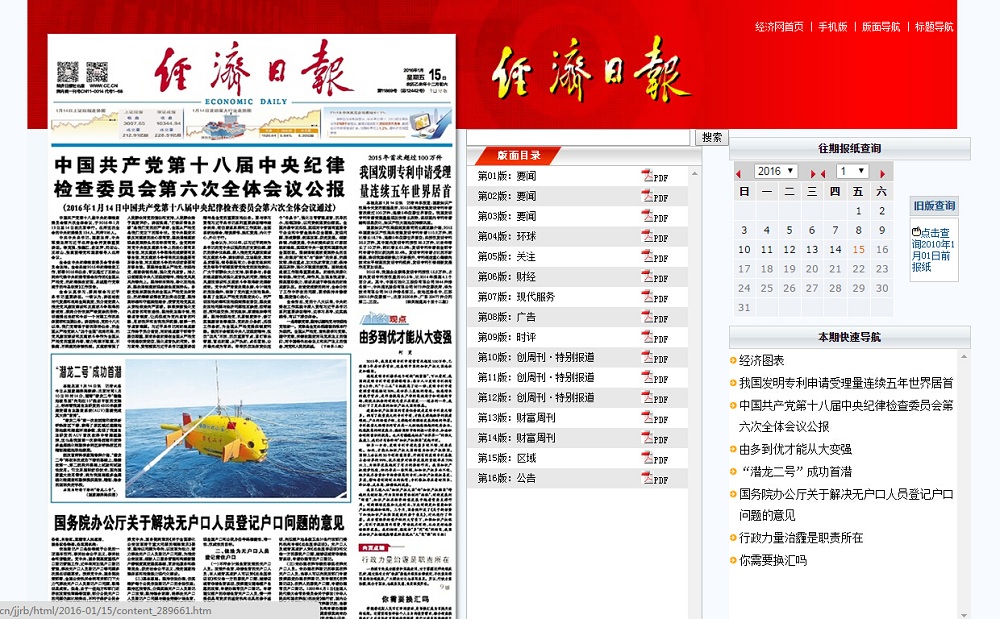The height and width of the screenshot is (619, 1000).
Task: Download PDF of 第05版 关注
Action: pyautogui.click(x=654, y=257)
